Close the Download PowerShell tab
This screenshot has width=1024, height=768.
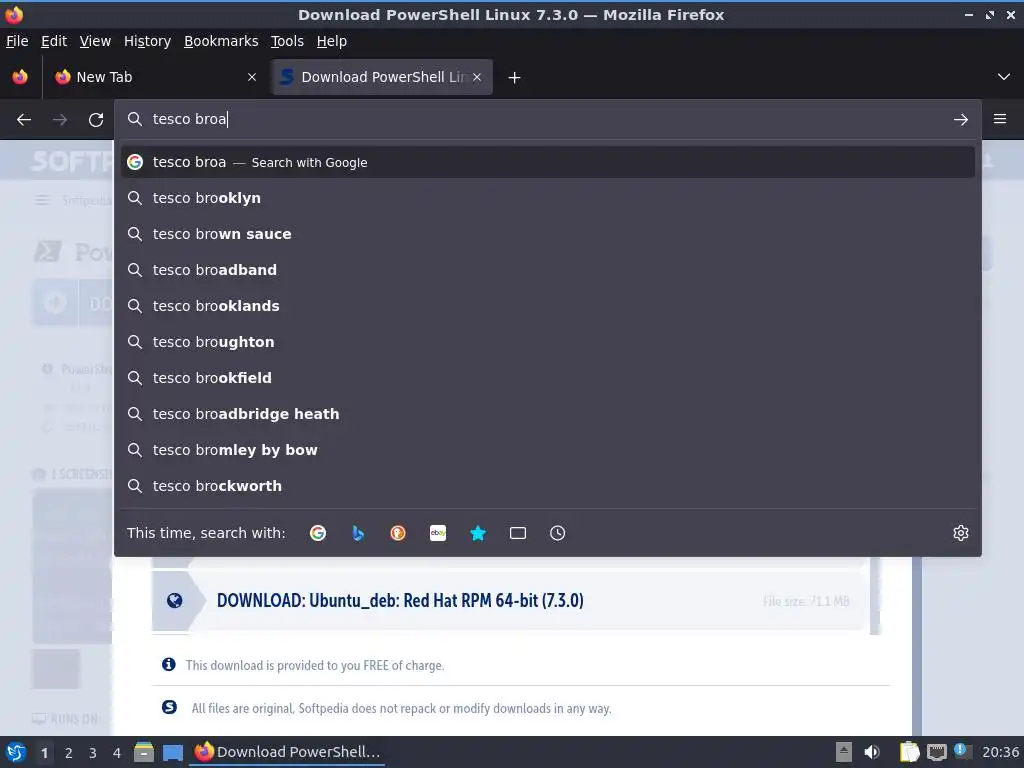[x=477, y=77]
